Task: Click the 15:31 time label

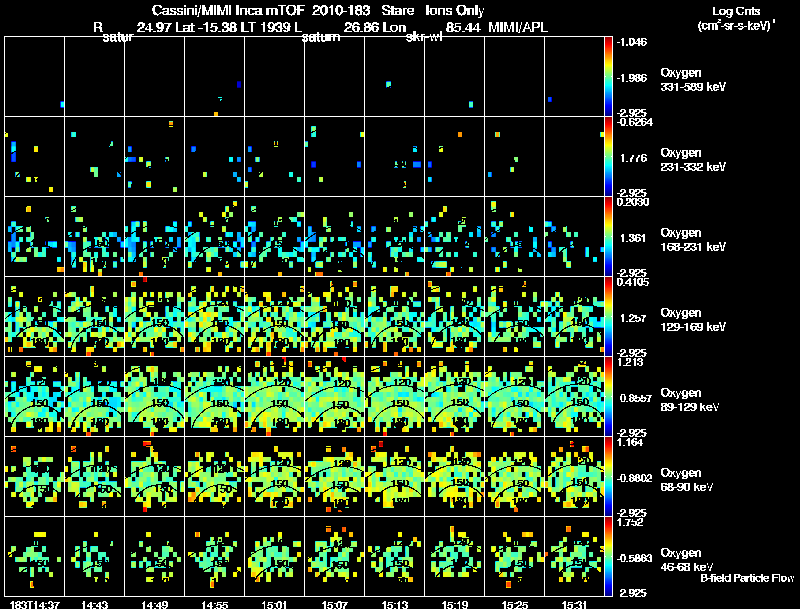Action: click(x=575, y=604)
